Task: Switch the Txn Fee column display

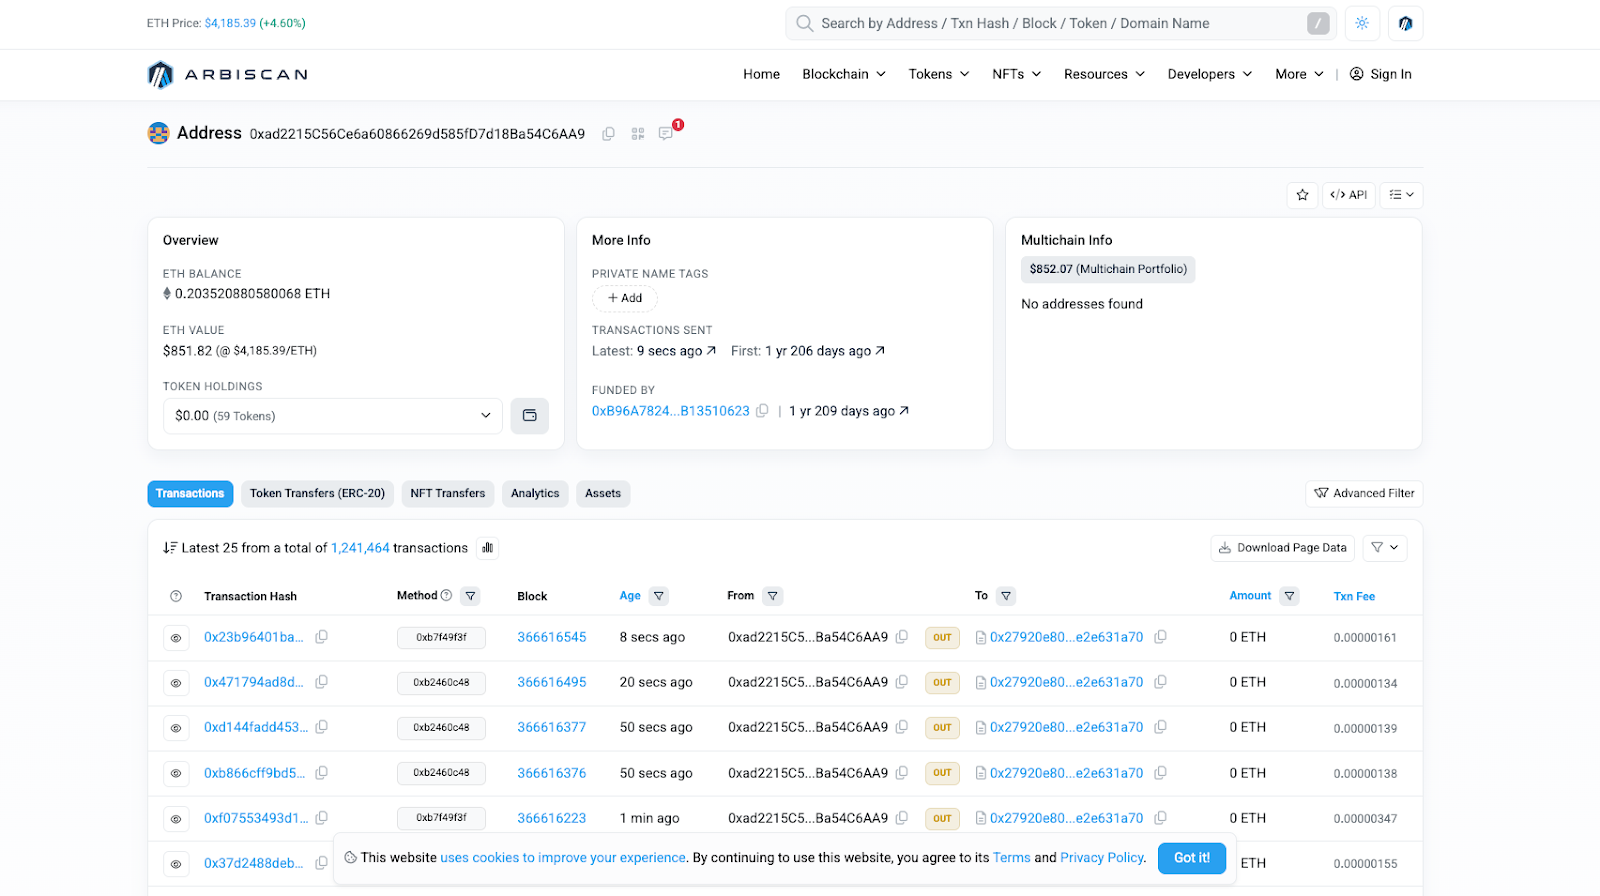Action: click(1354, 597)
